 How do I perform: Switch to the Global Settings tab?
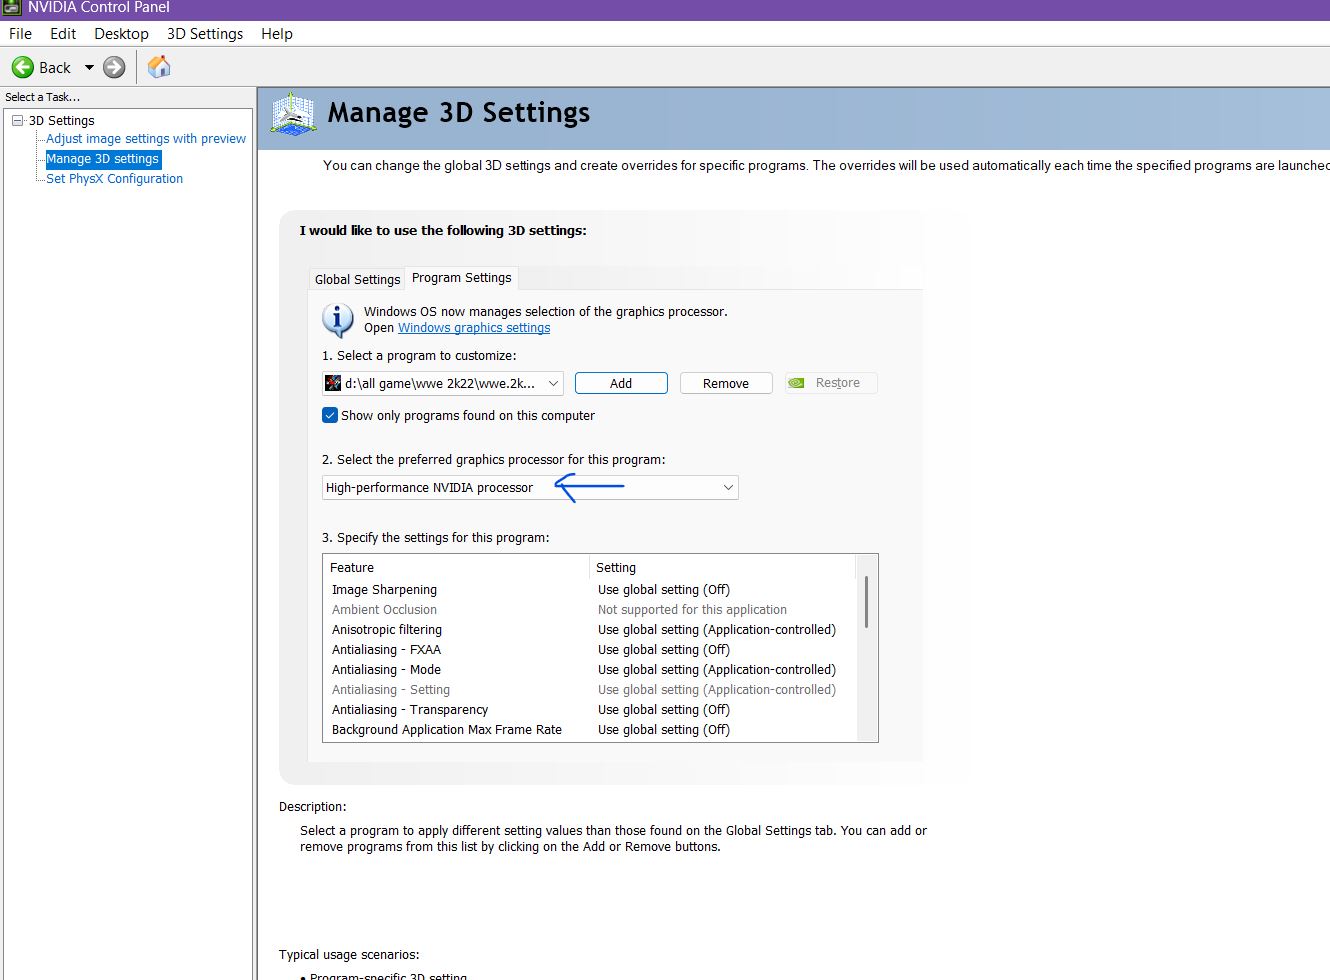click(x=357, y=279)
